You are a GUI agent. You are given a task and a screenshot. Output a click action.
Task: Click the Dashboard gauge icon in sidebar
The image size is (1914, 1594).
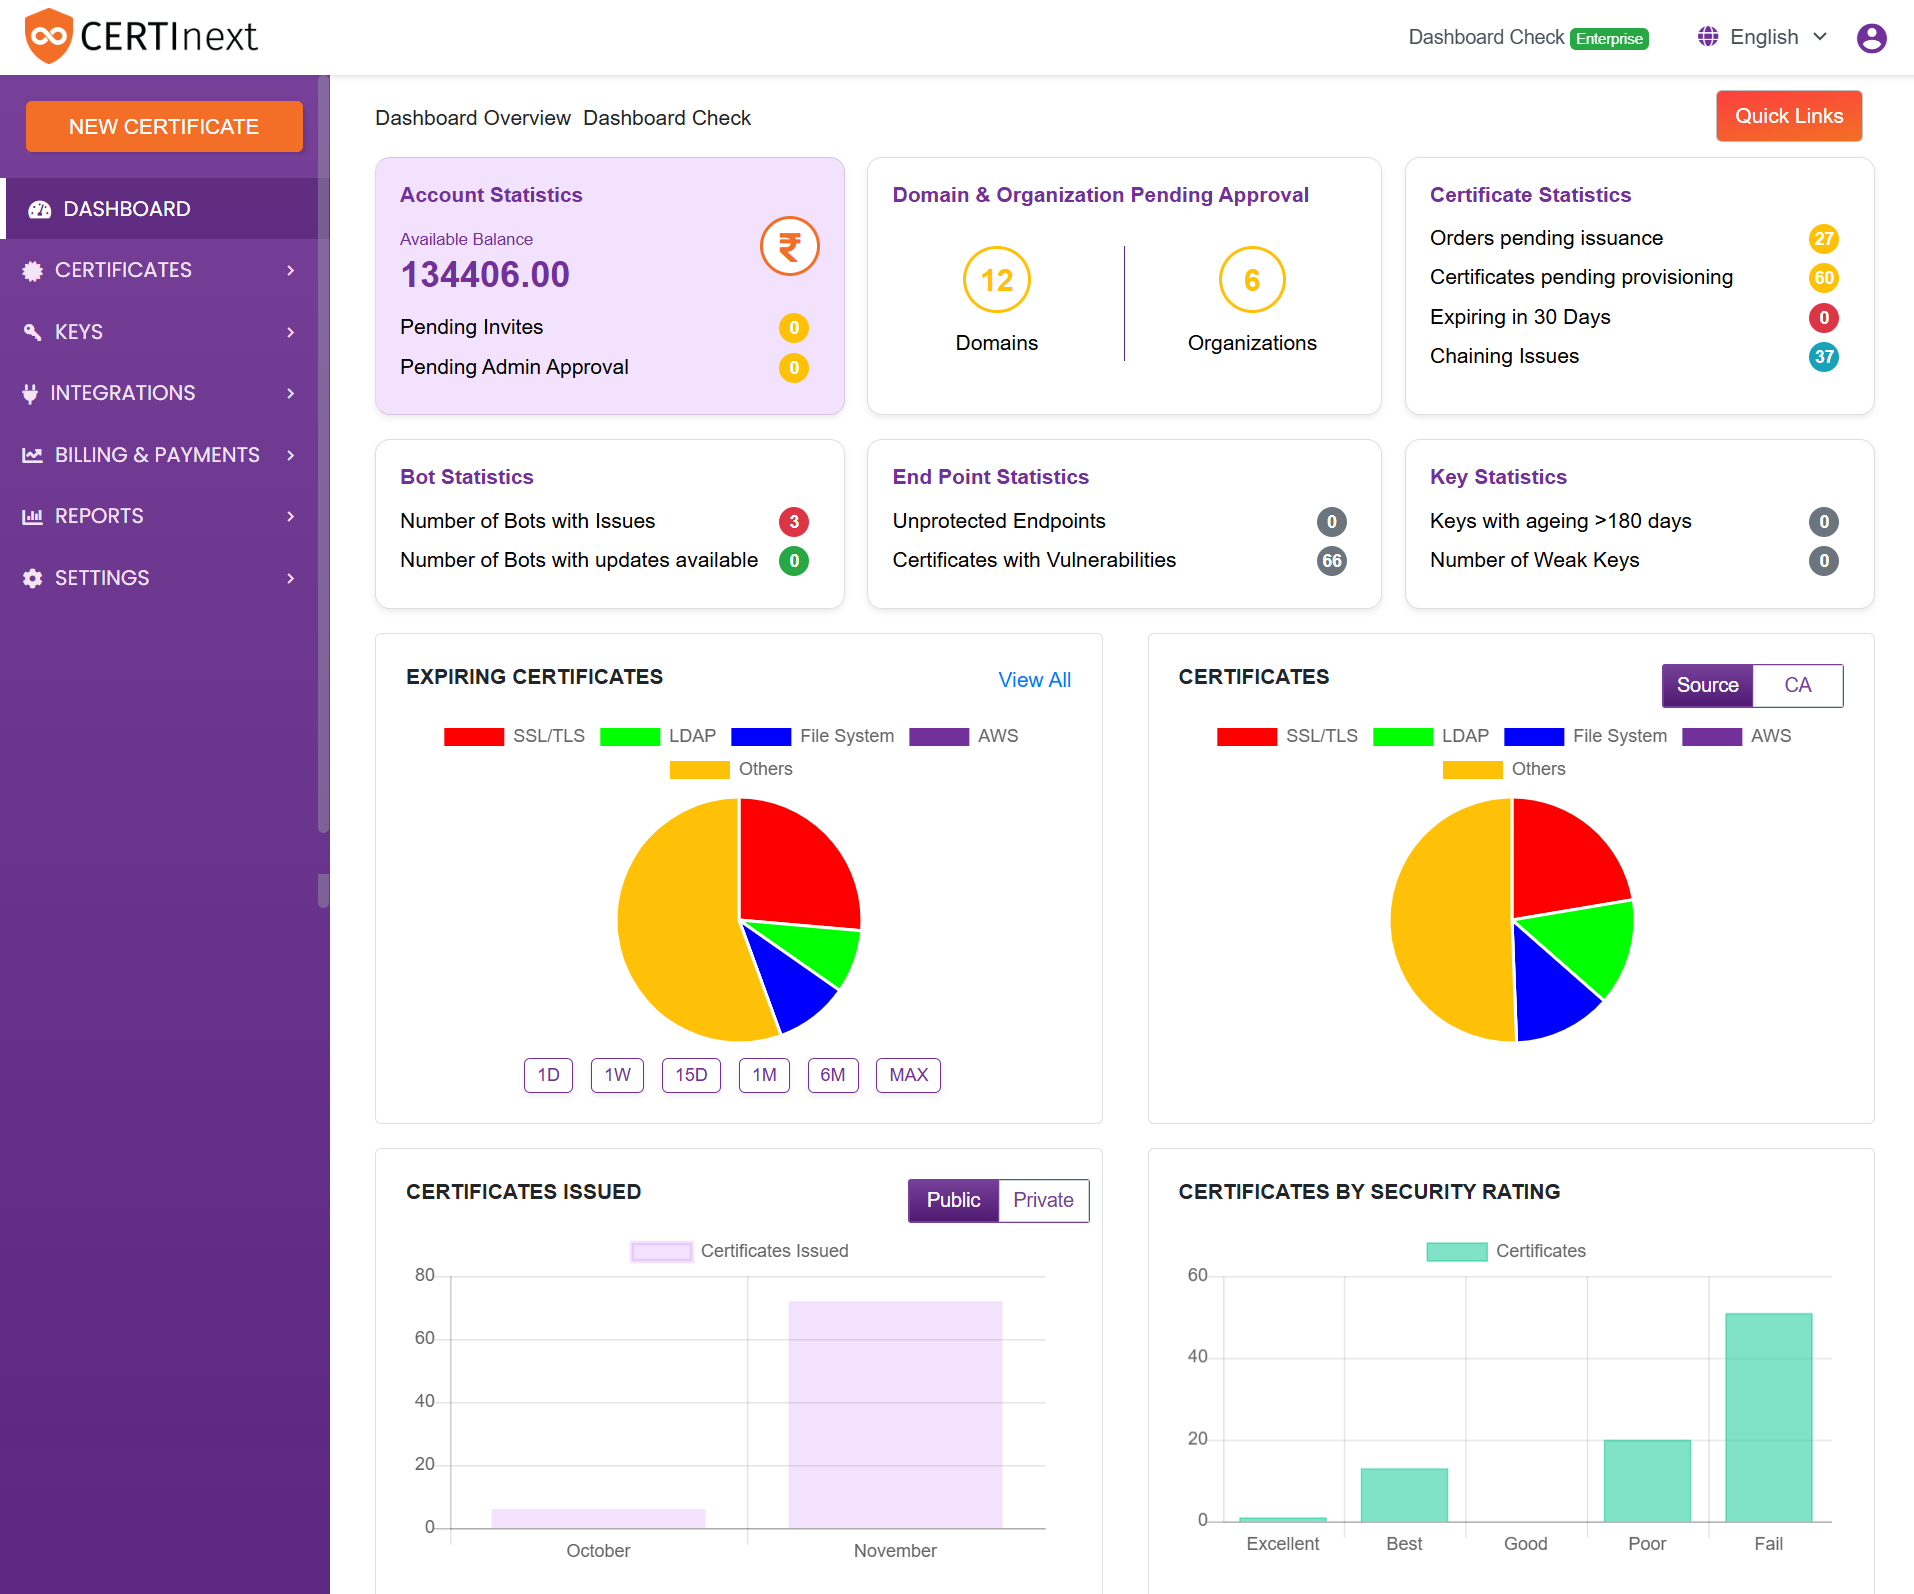40,209
